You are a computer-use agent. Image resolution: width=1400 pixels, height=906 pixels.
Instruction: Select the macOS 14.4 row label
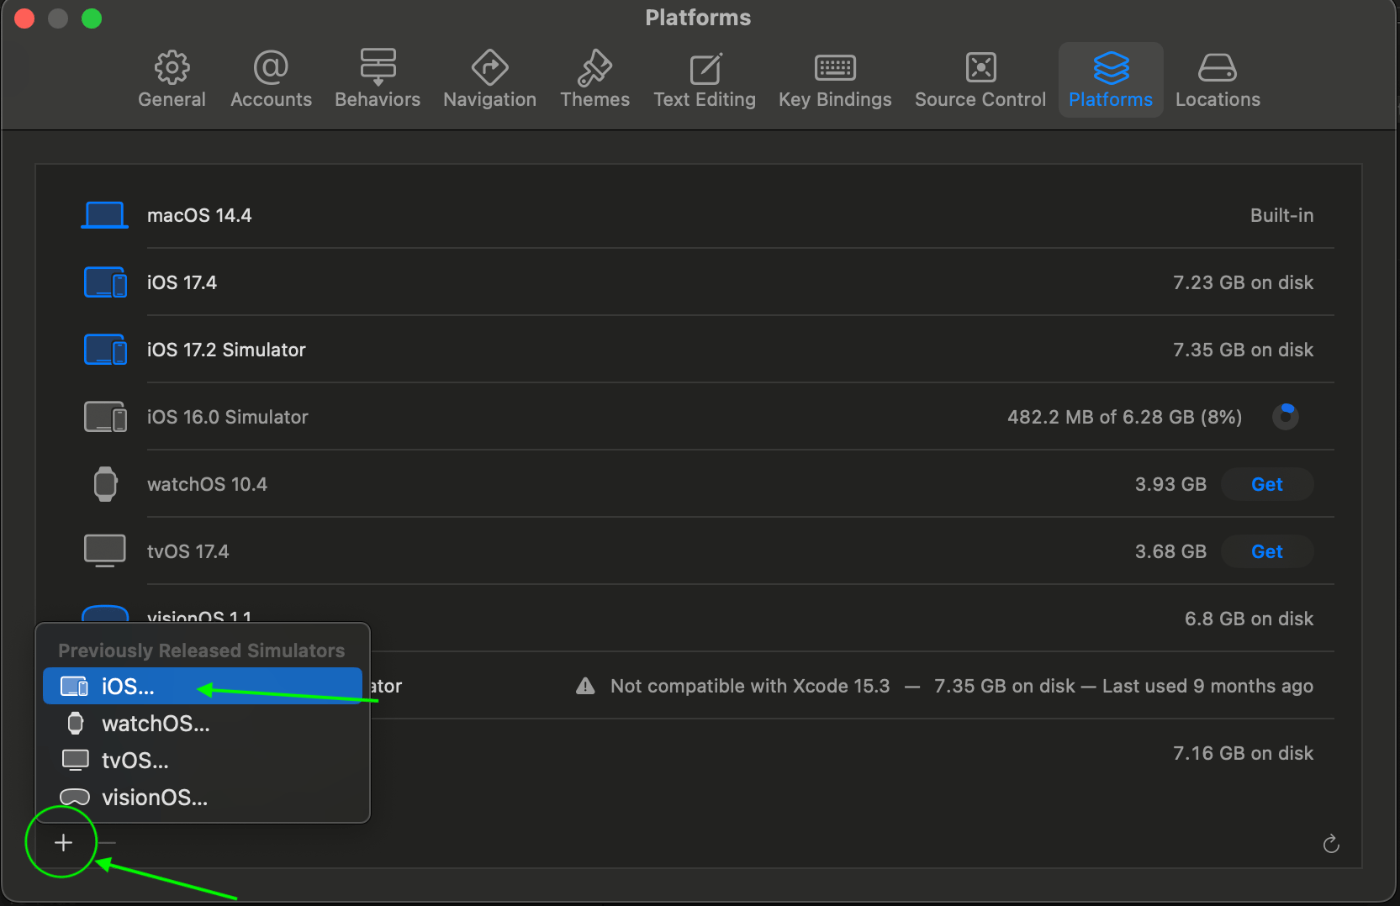tap(199, 215)
